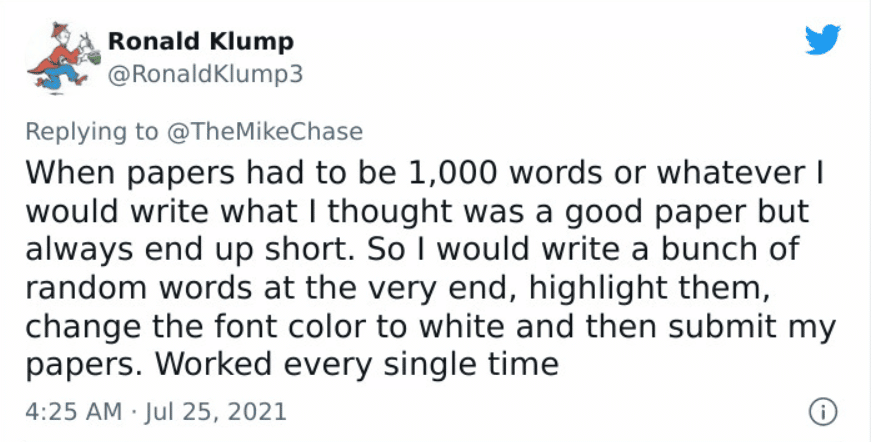Screen dimensions: 871x442
Task: Click the phrase 'random words' in tweet
Action: click(x=139, y=288)
